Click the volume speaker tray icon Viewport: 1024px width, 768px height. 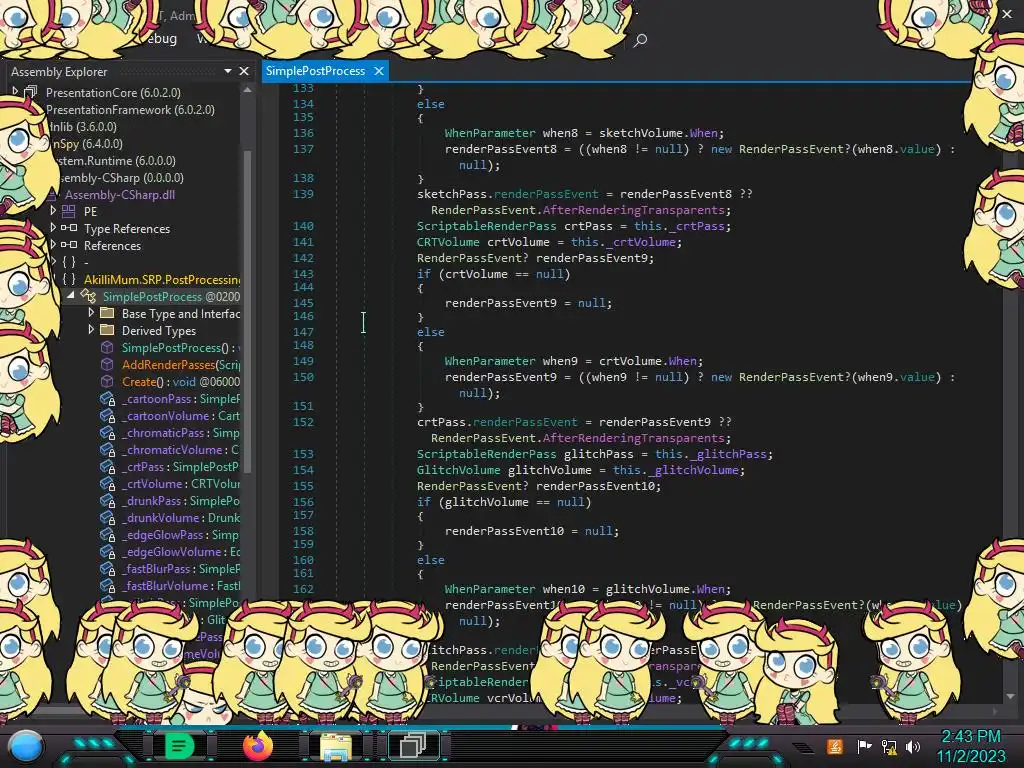(913, 746)
